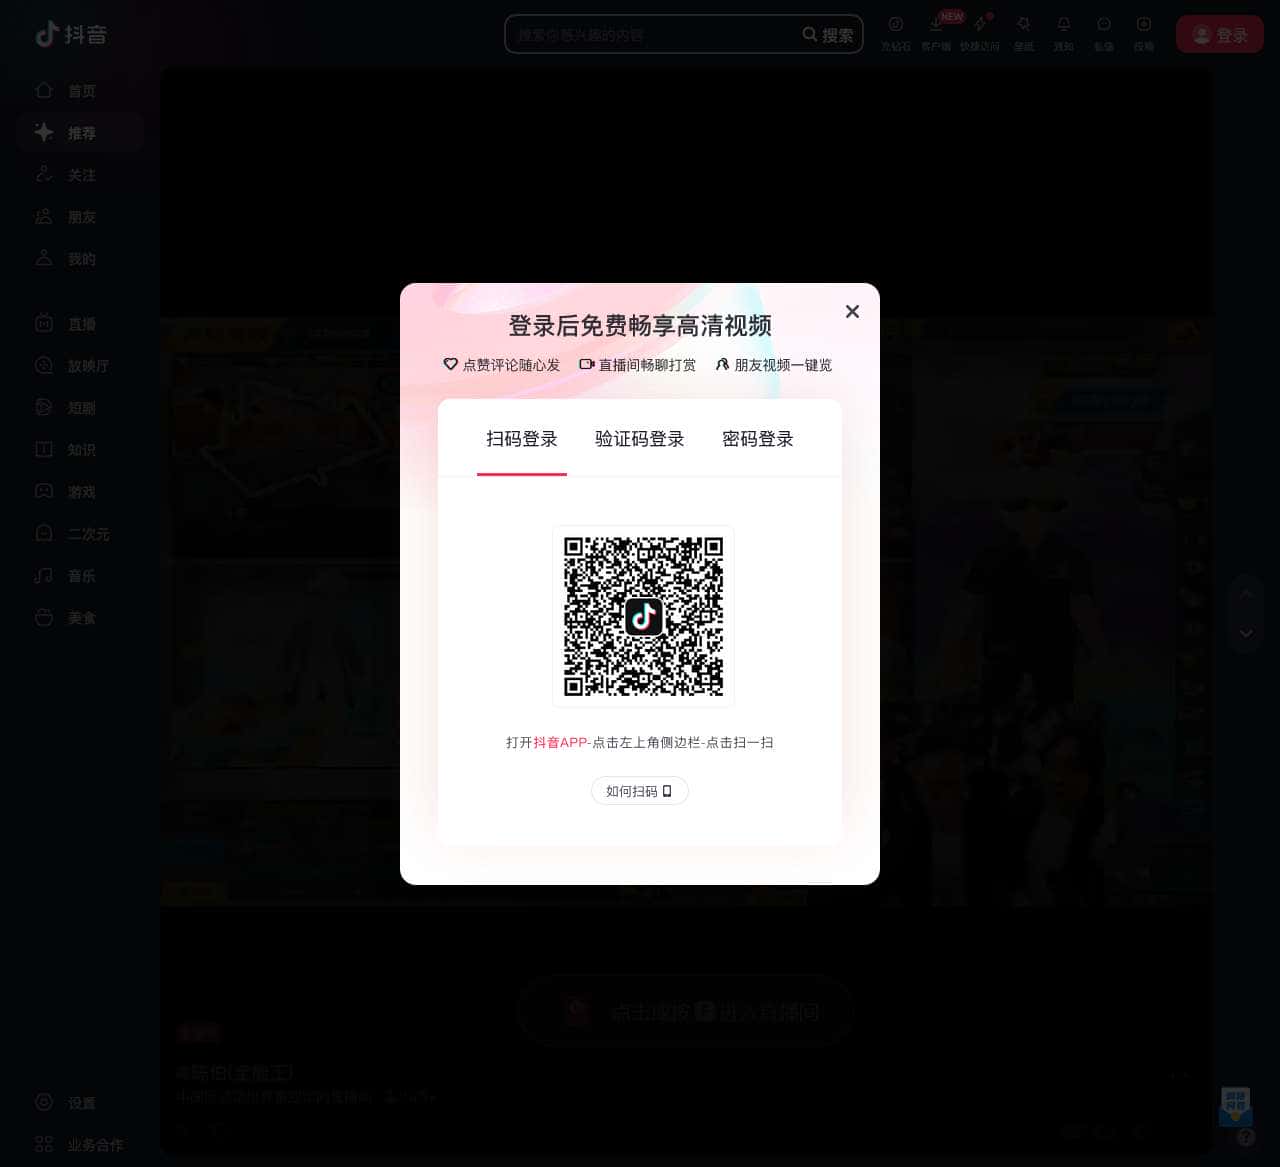
Task: Open 游戏 in the sidebar
Action: (80, 492)
